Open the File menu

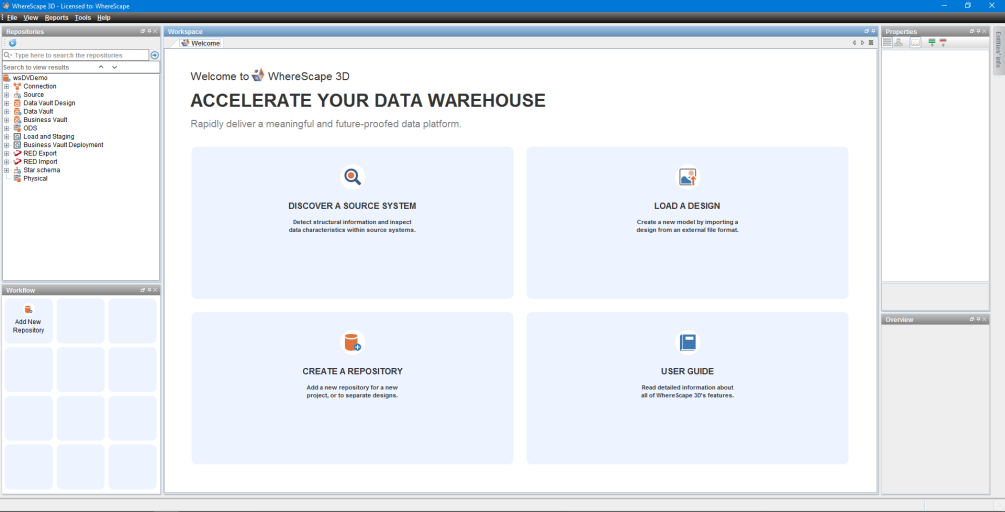[x=12, y=18]
